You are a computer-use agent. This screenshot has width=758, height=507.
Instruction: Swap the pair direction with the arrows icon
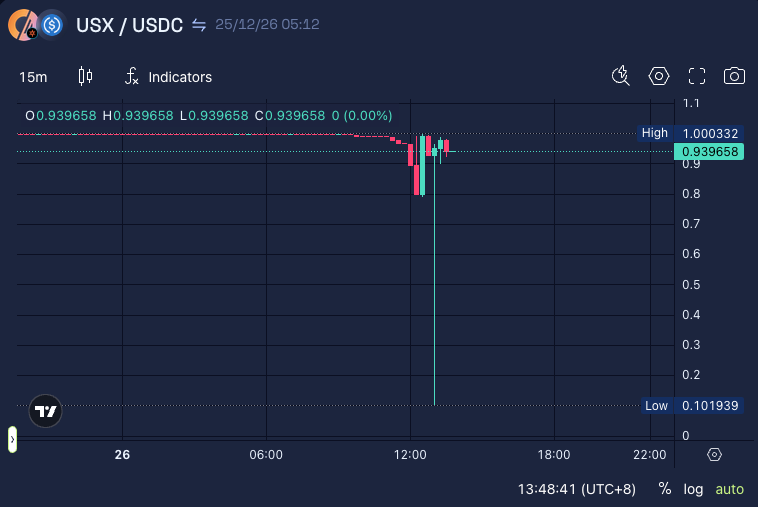click(x=199, y=25)
